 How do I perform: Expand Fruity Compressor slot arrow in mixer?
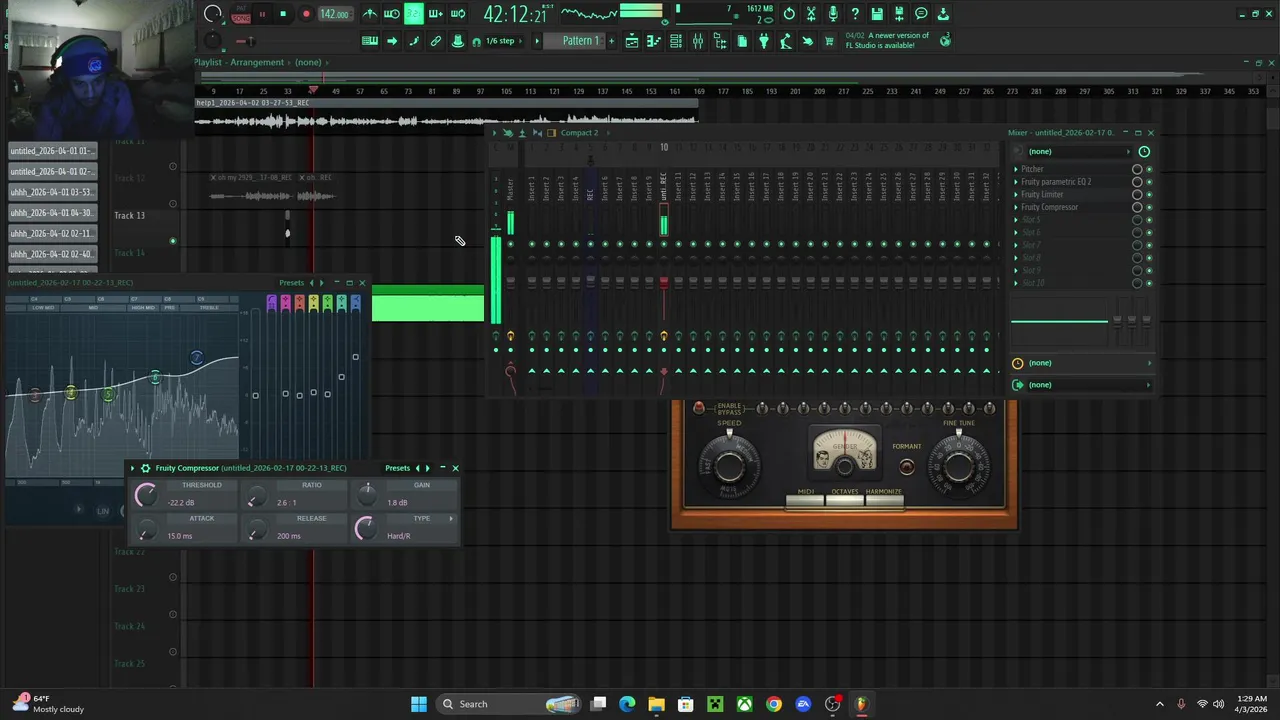coord(1016,207)
